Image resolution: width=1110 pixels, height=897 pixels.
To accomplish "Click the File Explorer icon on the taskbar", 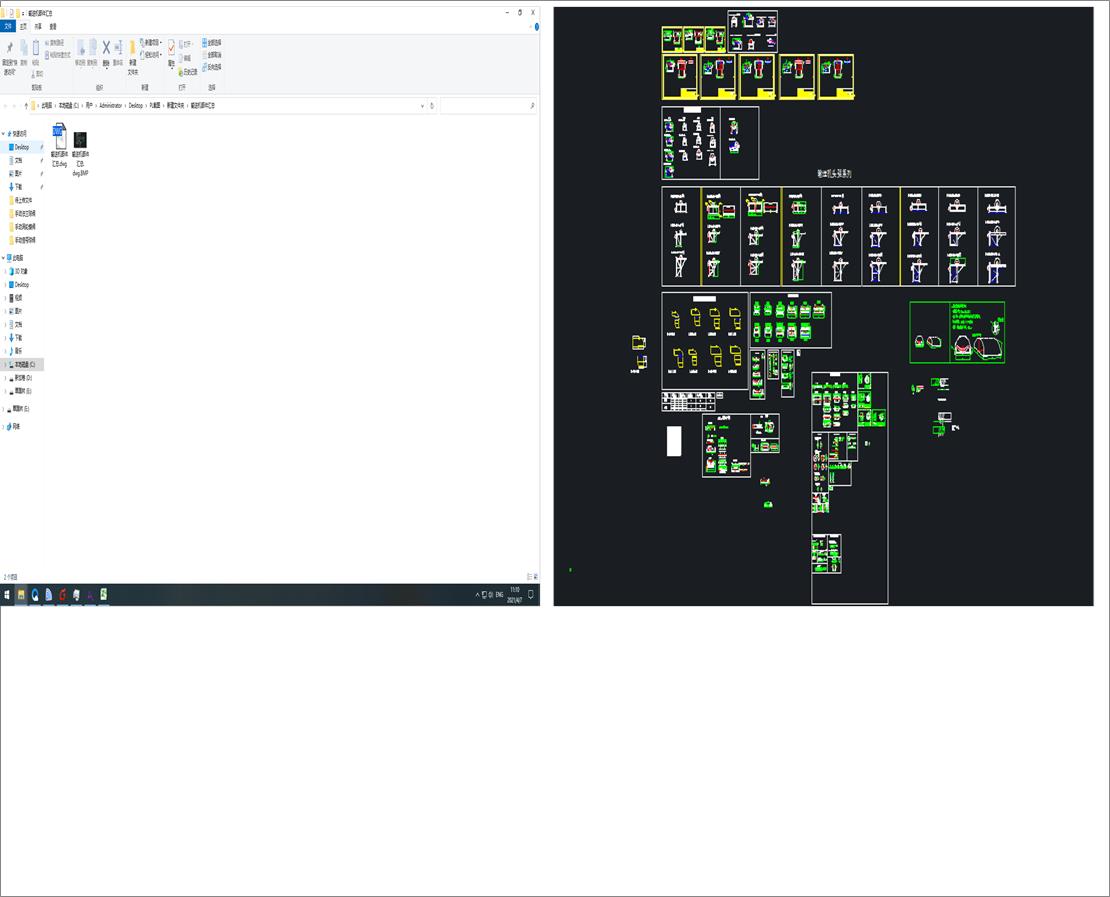I will point(21,595).
